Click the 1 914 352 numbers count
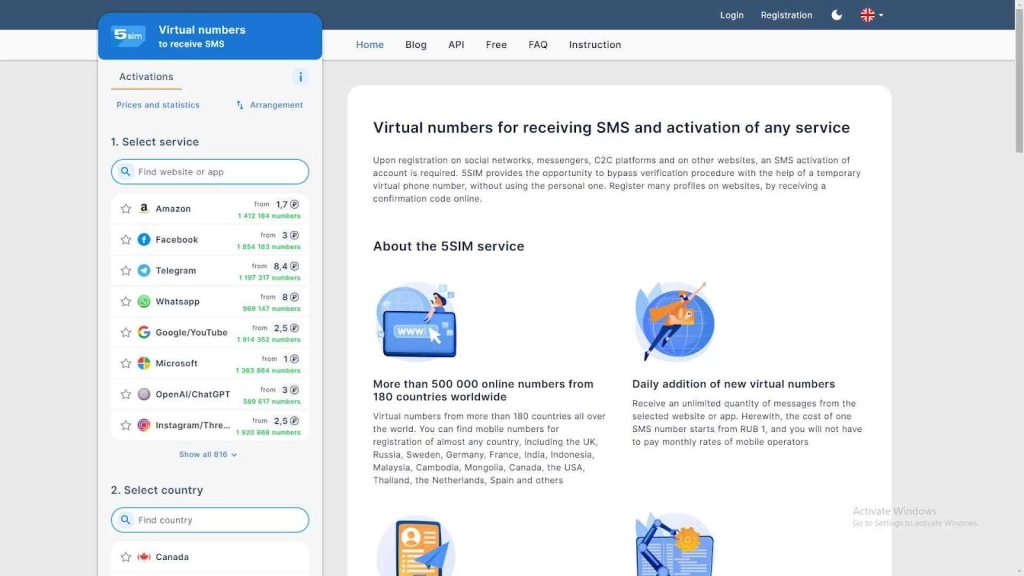 (x=268, y=340)
